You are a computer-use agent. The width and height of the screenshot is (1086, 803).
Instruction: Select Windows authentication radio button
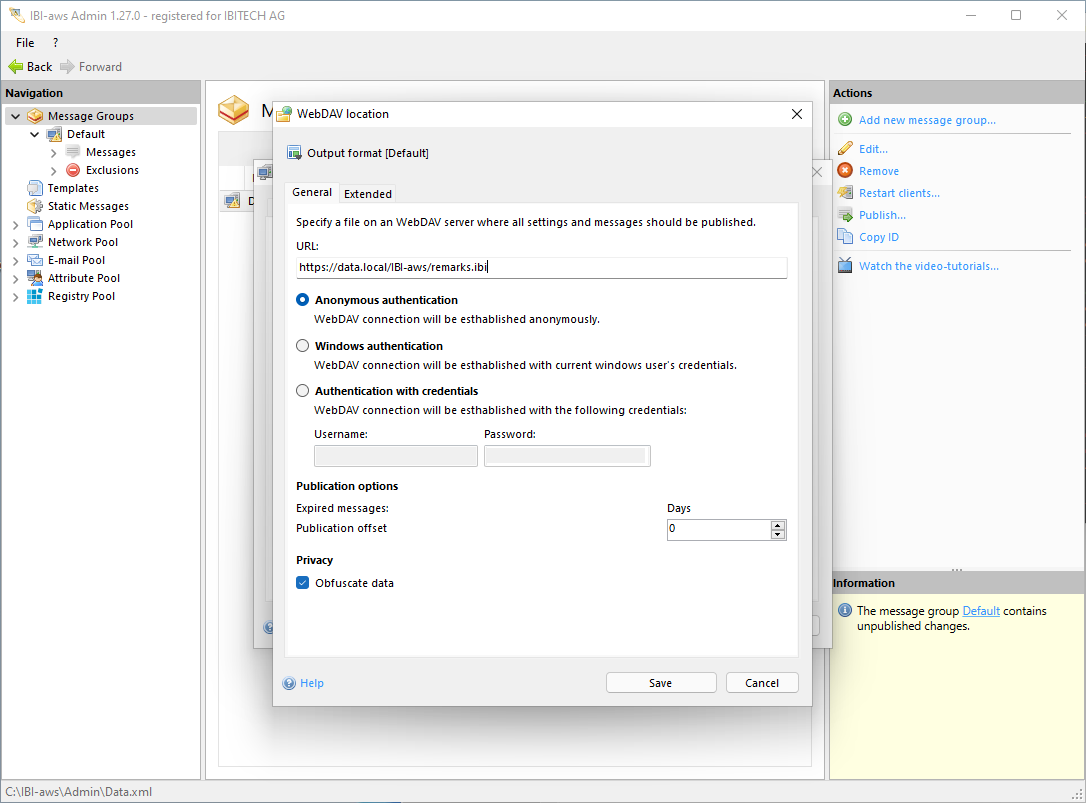(x=303, y=346)
